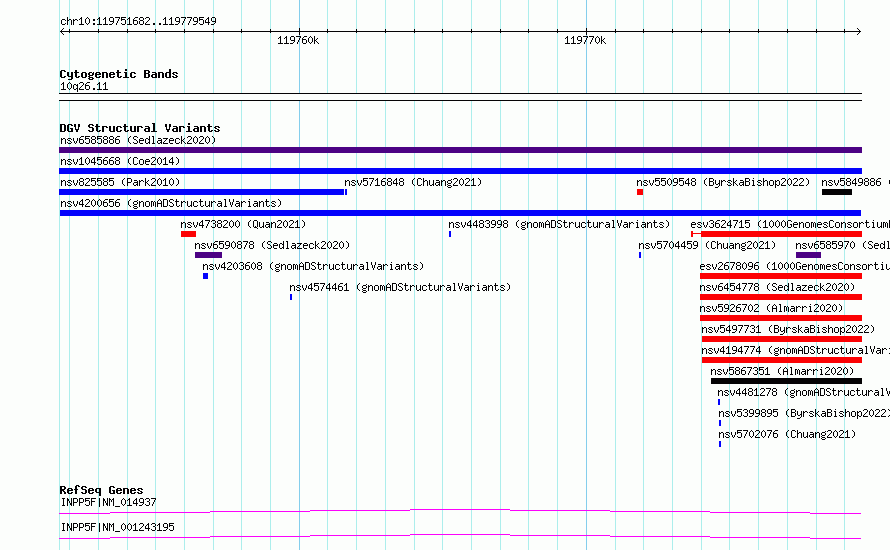
Task: Select the nsv5867351 (Almarri2020) label
Action: point(782,371)
